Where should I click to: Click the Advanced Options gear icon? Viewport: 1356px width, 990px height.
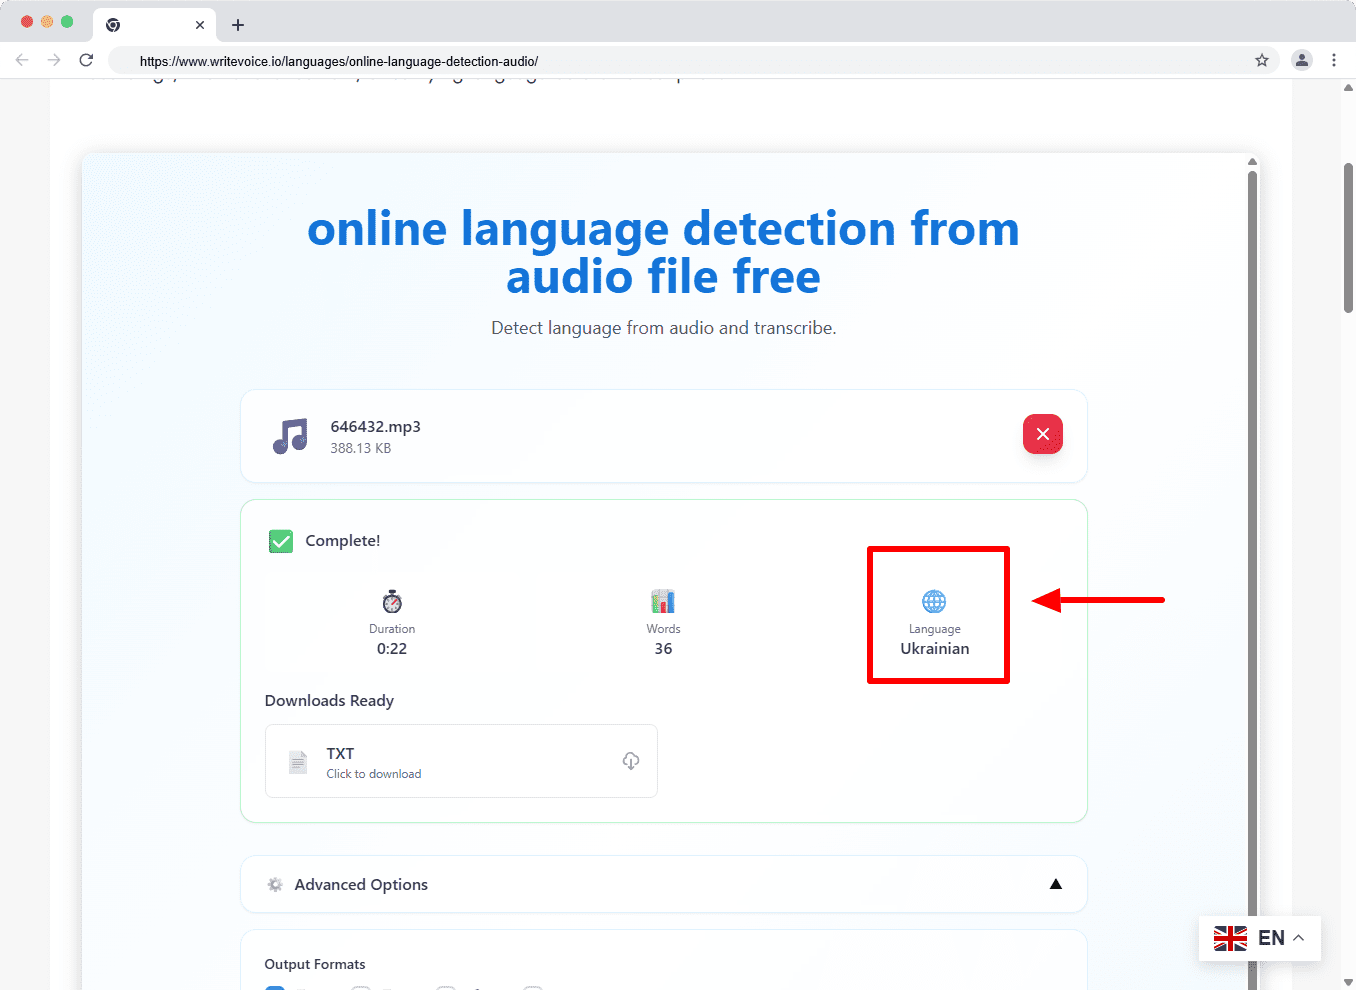(275, 884)
